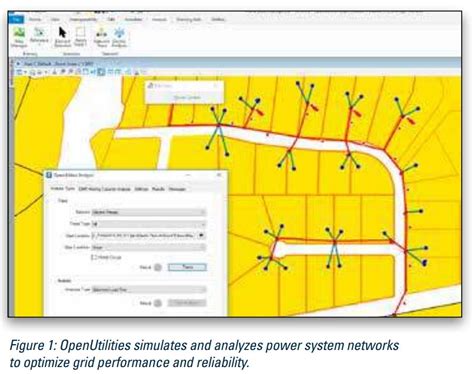Screen dimensions: 474x374
Task: Click the round Result icon beside Run Analysis
Action: point(158,303)
